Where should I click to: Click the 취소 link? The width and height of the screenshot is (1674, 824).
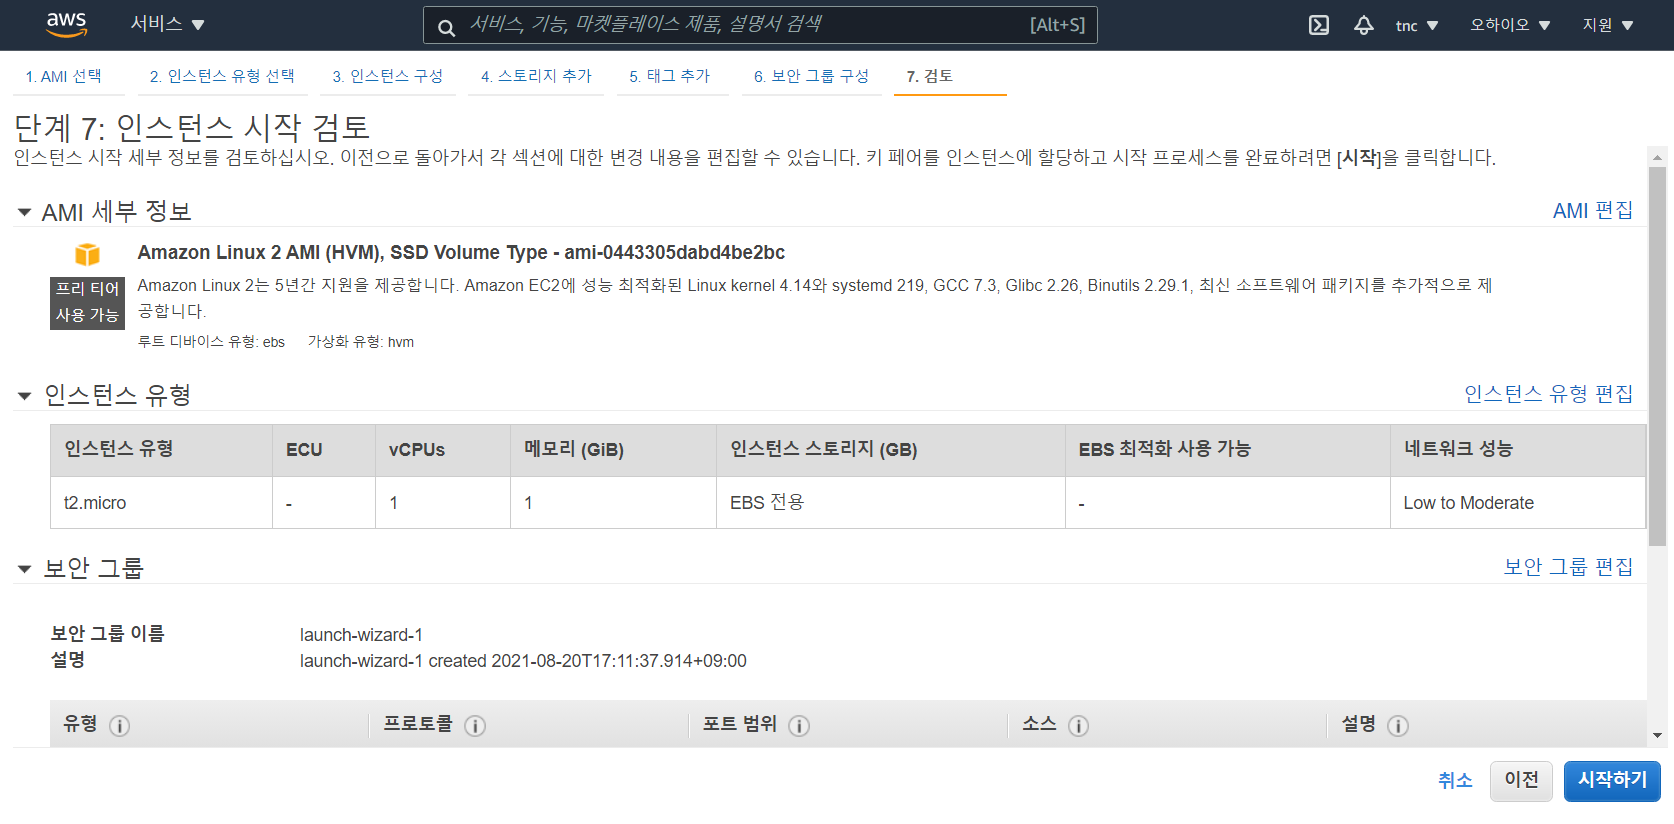tap(1455, 781)
